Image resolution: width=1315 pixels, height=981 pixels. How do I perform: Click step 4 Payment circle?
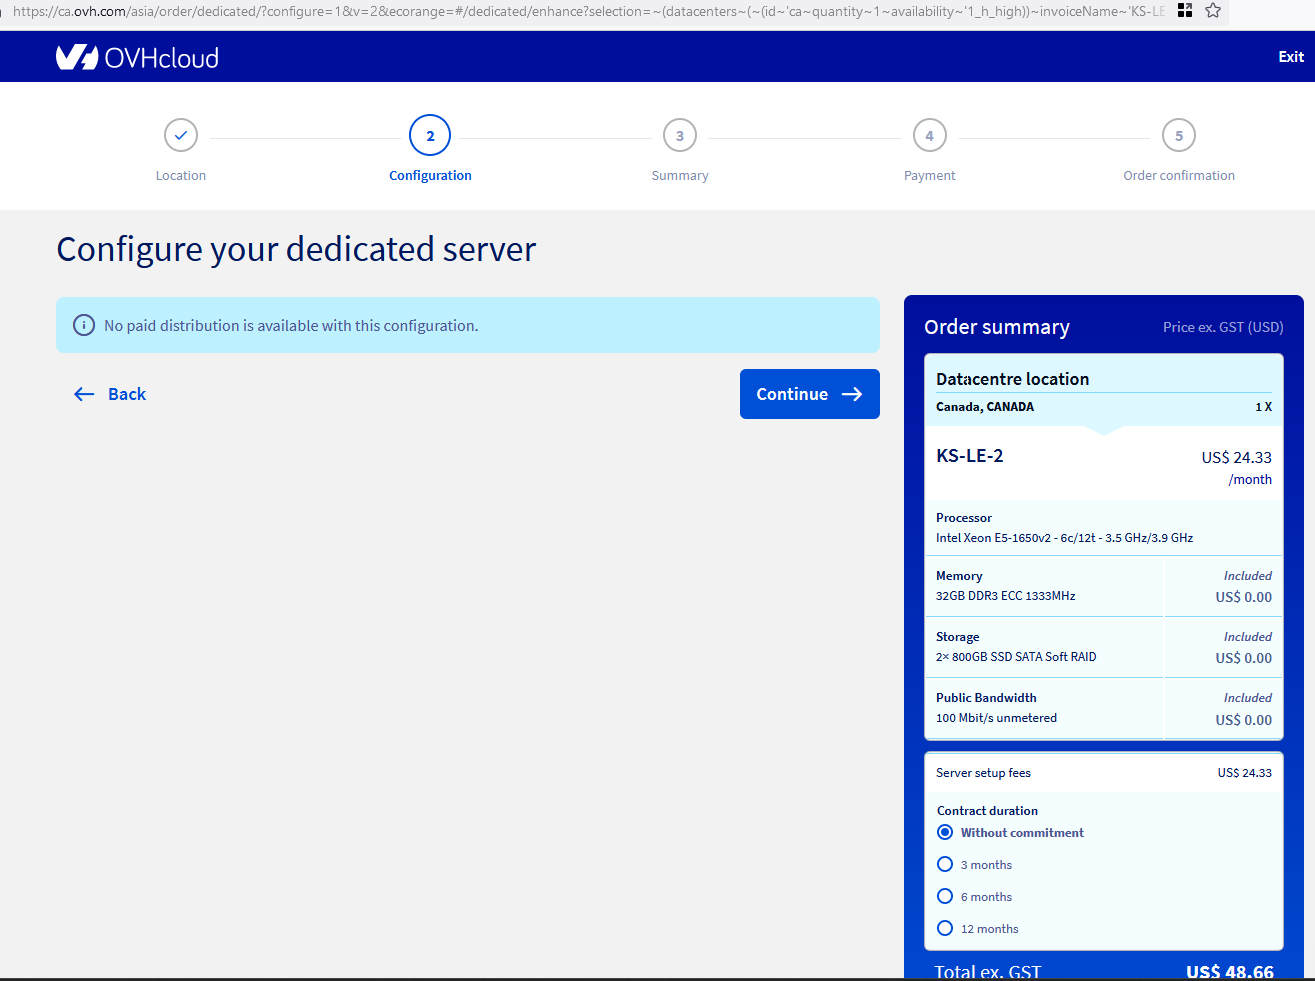pos(930,135)
